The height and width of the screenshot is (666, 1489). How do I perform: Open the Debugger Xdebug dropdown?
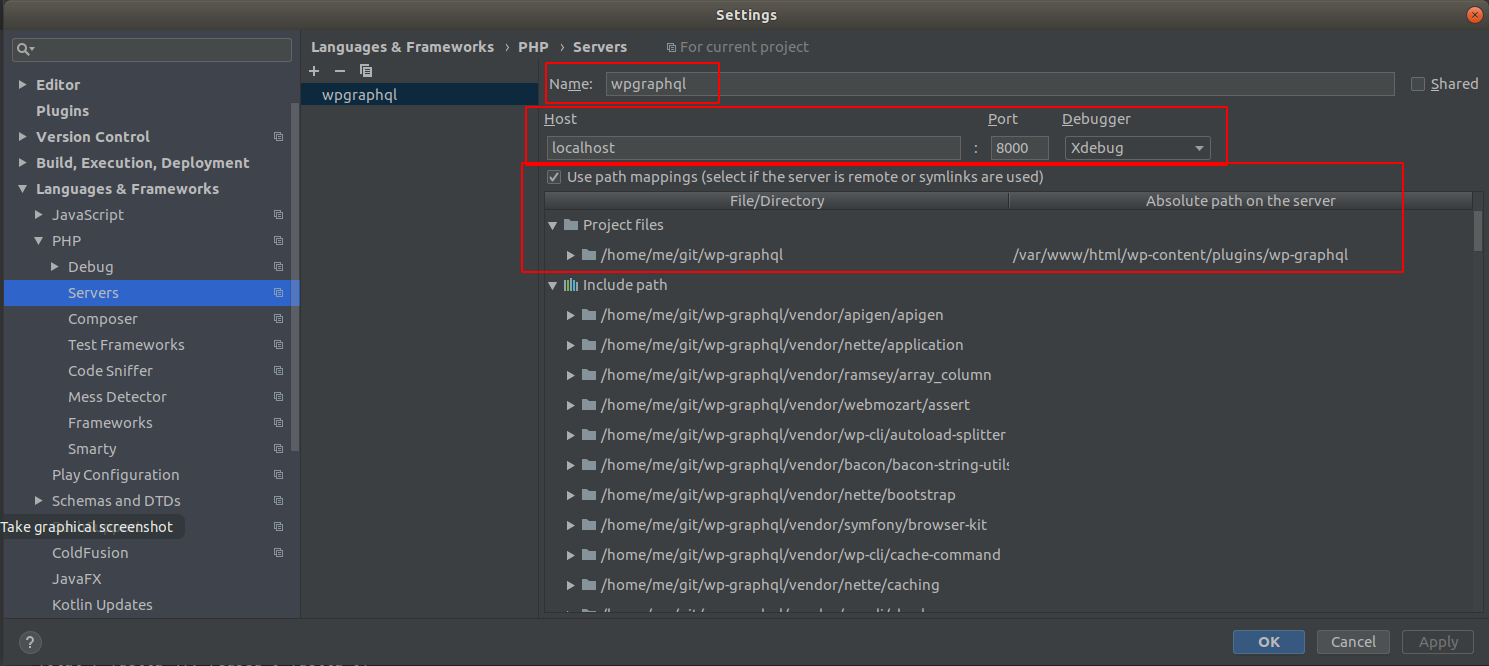click(x=1137, y=148)
